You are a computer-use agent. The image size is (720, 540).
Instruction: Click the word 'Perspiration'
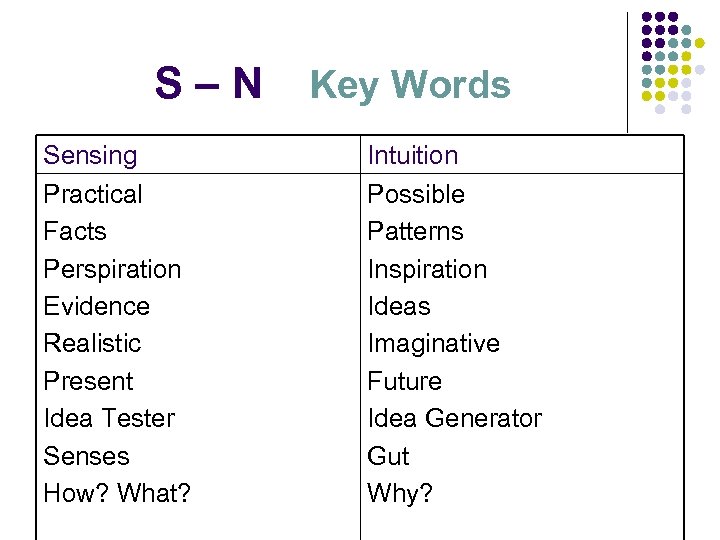click(x=112, y=269)
